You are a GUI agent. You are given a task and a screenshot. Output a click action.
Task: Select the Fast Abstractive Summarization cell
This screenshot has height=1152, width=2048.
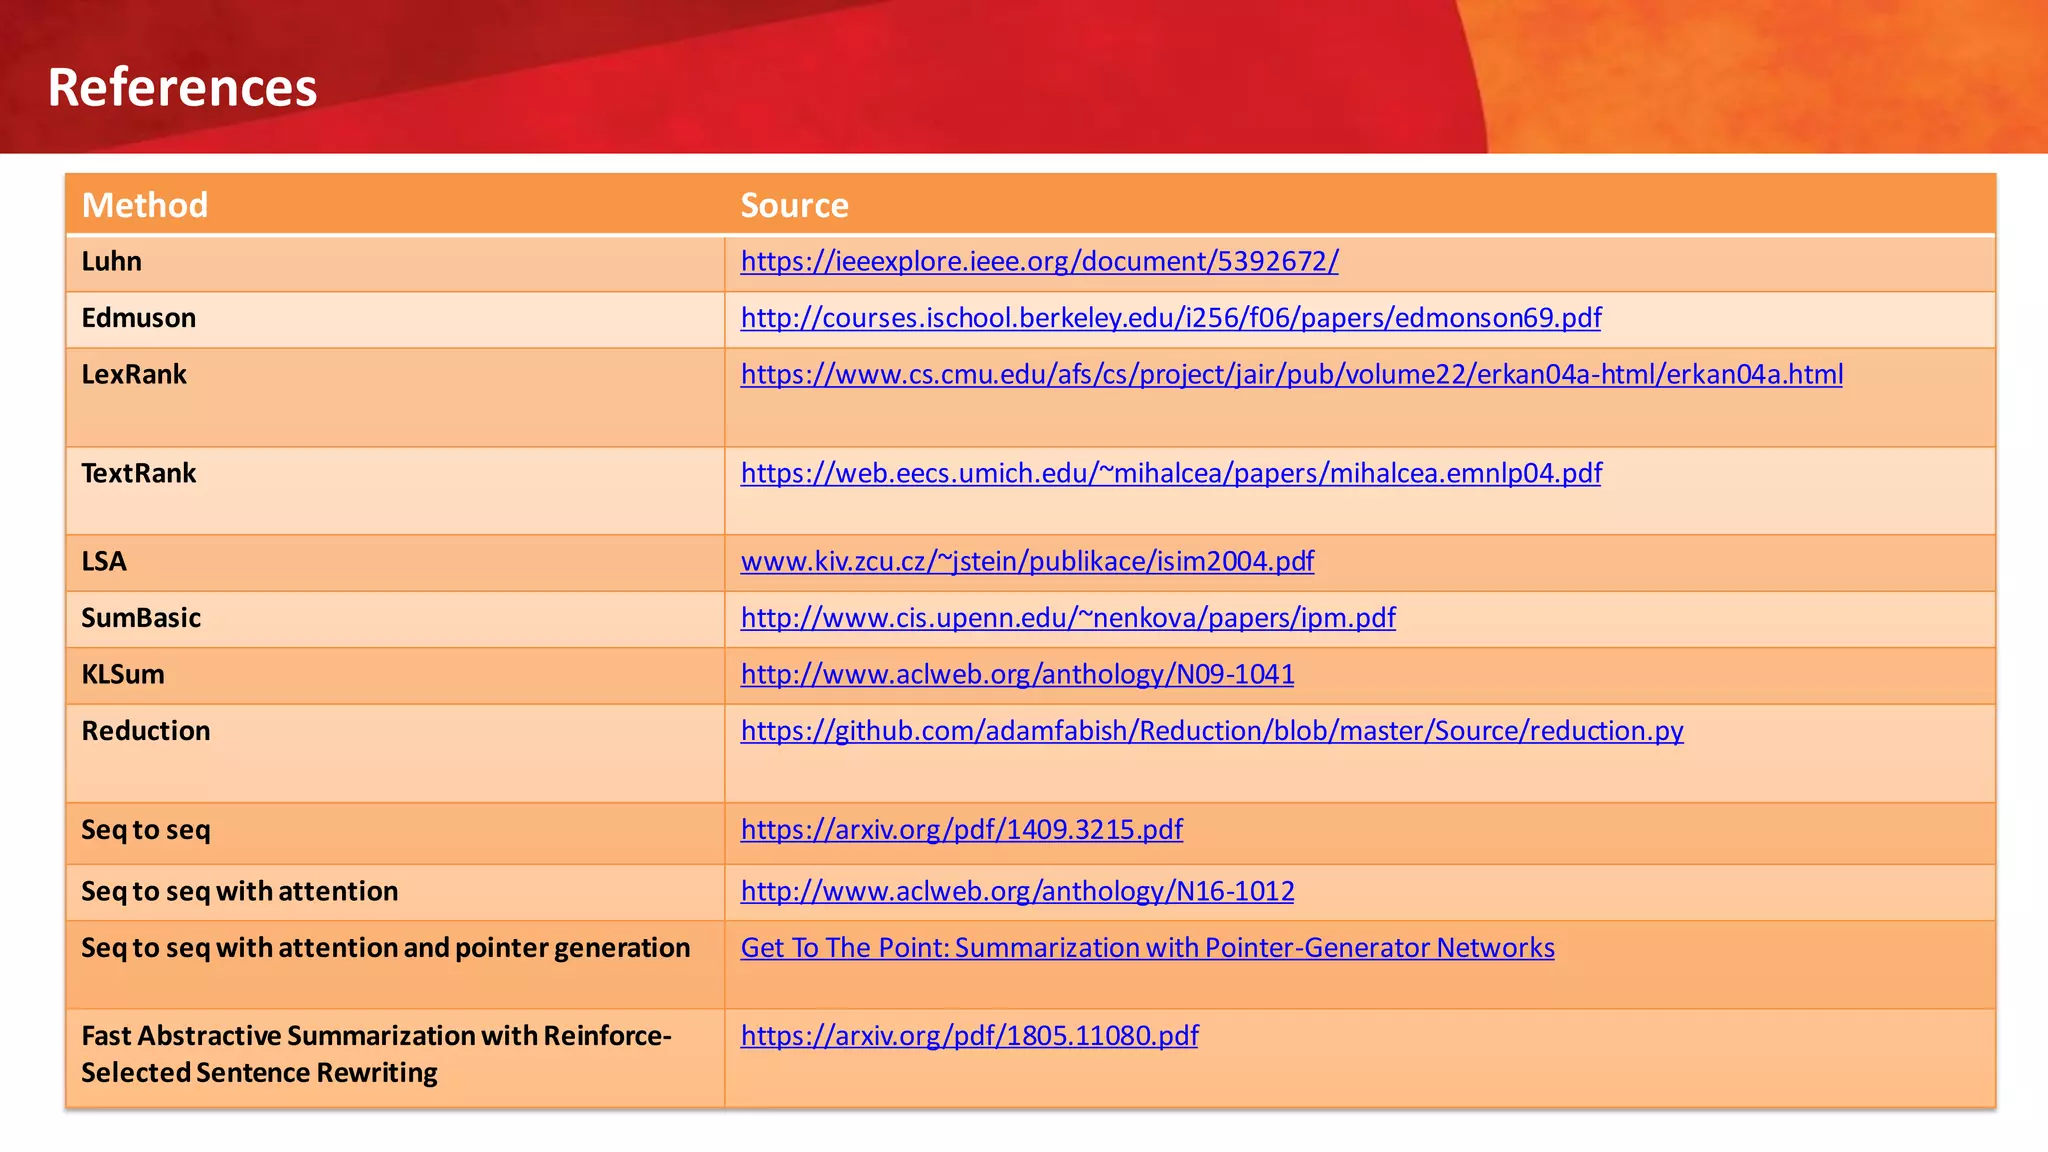(395, 1058)
